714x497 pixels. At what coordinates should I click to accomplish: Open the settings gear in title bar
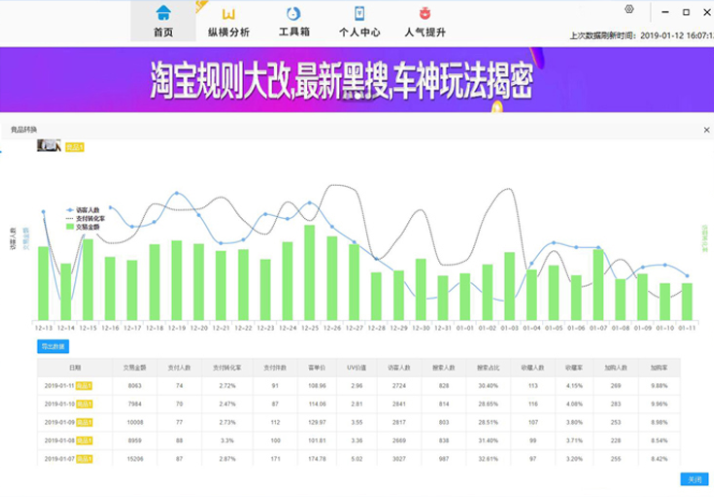(629, 10)
